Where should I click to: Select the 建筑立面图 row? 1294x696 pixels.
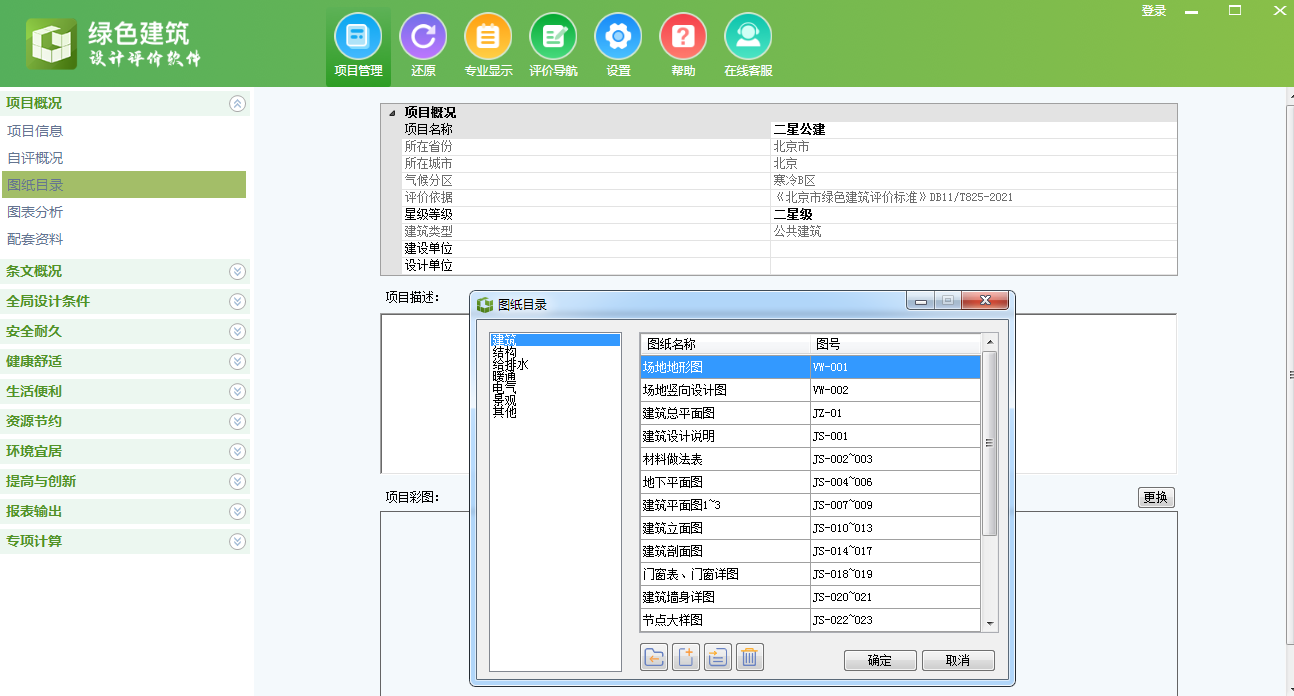810,528
